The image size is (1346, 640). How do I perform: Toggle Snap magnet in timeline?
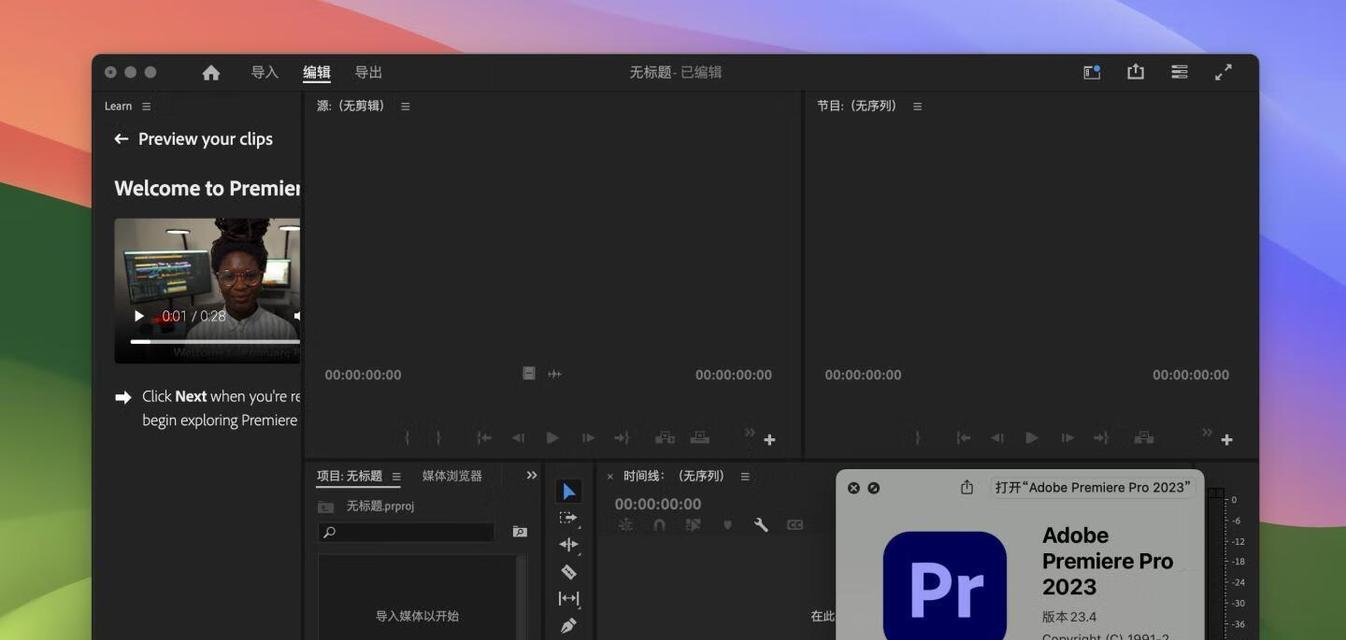[659, 525]
